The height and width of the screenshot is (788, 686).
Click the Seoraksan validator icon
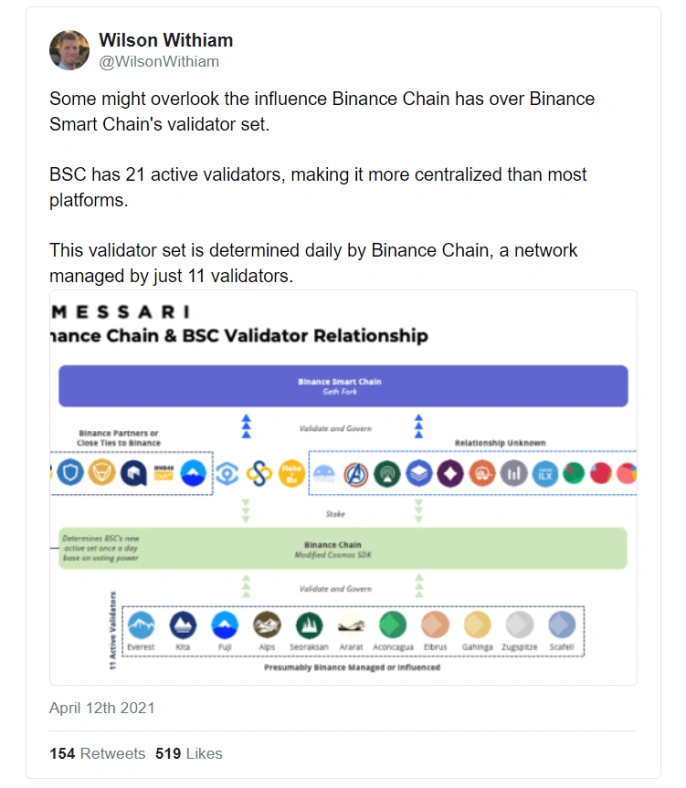coord(309,625)
